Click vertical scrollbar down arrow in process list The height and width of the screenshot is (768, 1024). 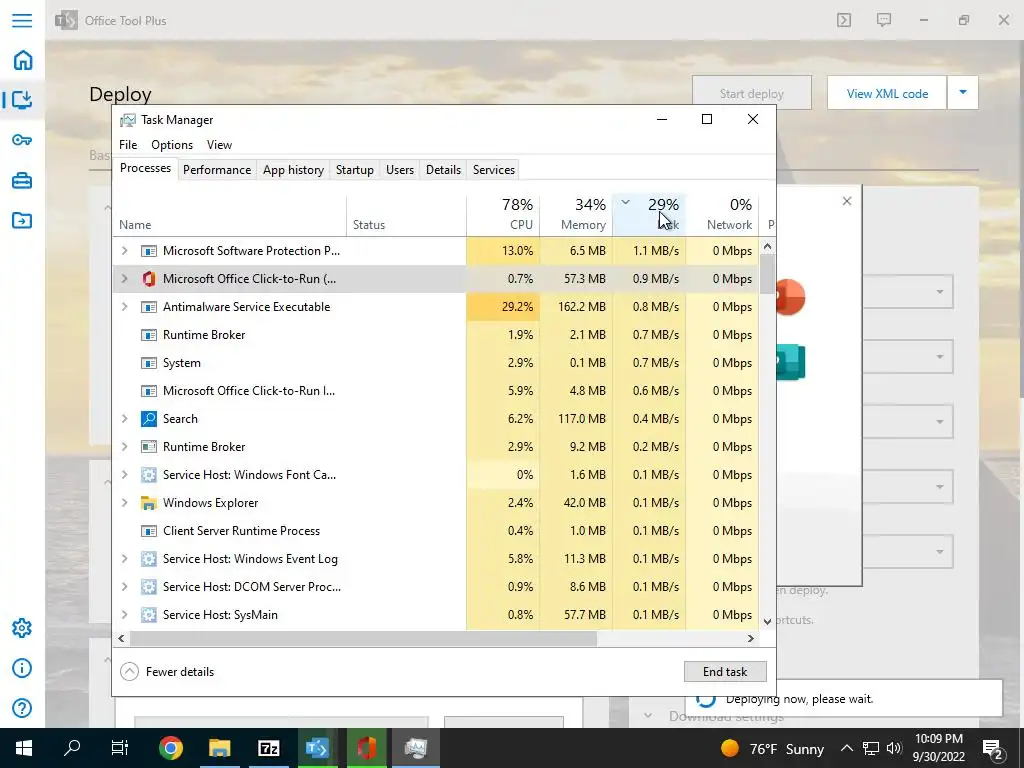point(768,621)
